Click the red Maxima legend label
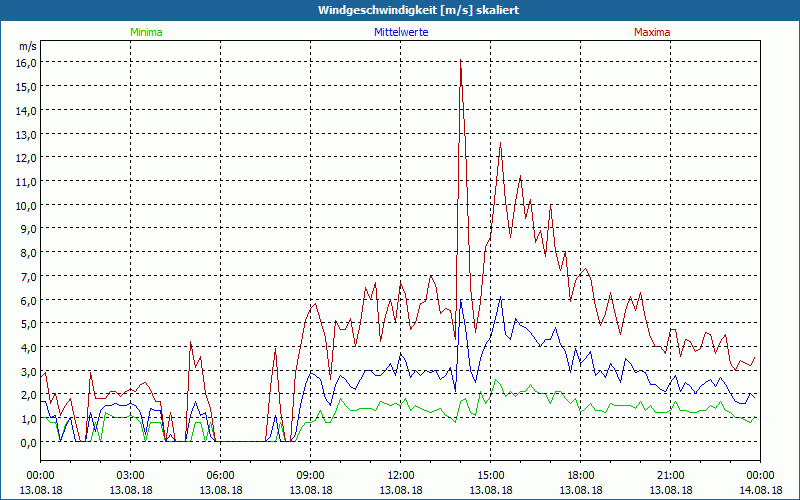Screen dimensions: 800x500 point(652,32)
